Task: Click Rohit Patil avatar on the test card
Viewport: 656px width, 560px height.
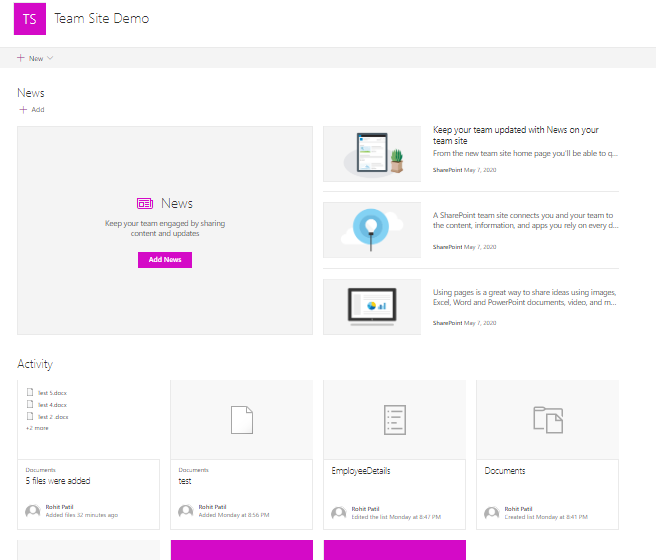Action: pyautogui.click(x=186, y=511)
